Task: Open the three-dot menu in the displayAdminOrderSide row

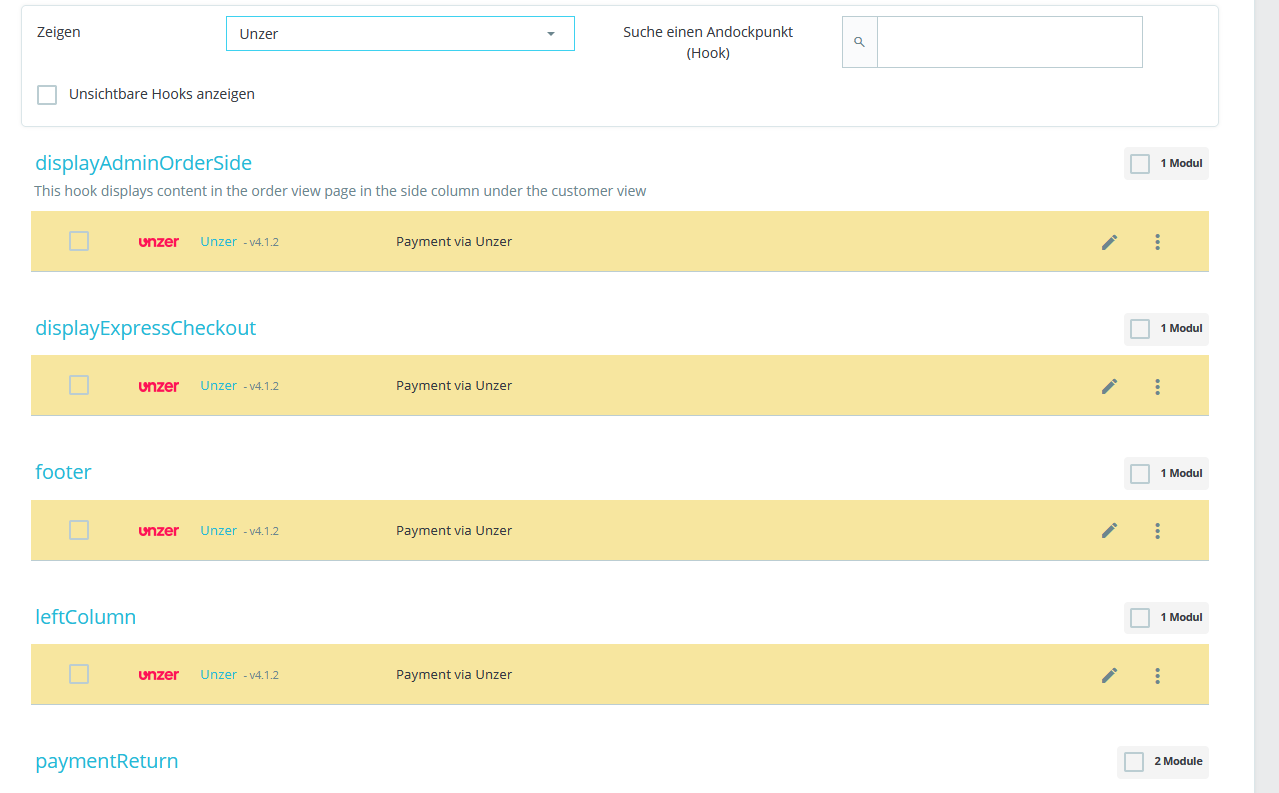Action: (x=1157, y=242)
